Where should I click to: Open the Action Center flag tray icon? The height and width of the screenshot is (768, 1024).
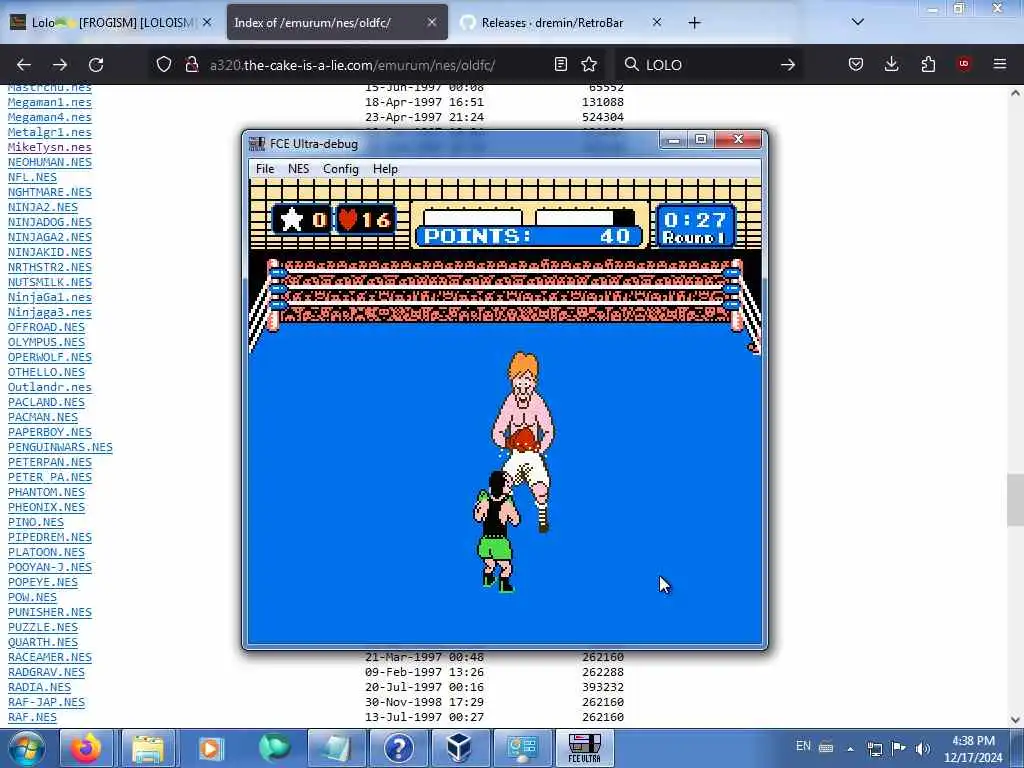point(899,748)
